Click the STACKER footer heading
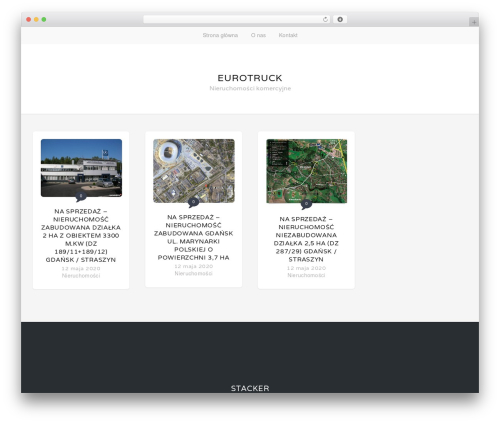This screenshot has height=423, width=500. [x=250, y=388]
